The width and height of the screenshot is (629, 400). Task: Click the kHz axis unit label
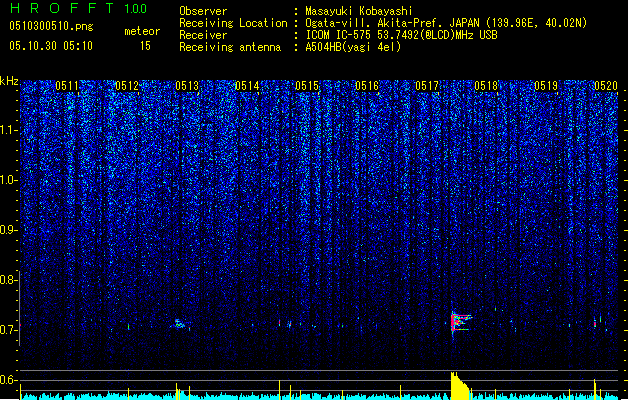[9, 81]
